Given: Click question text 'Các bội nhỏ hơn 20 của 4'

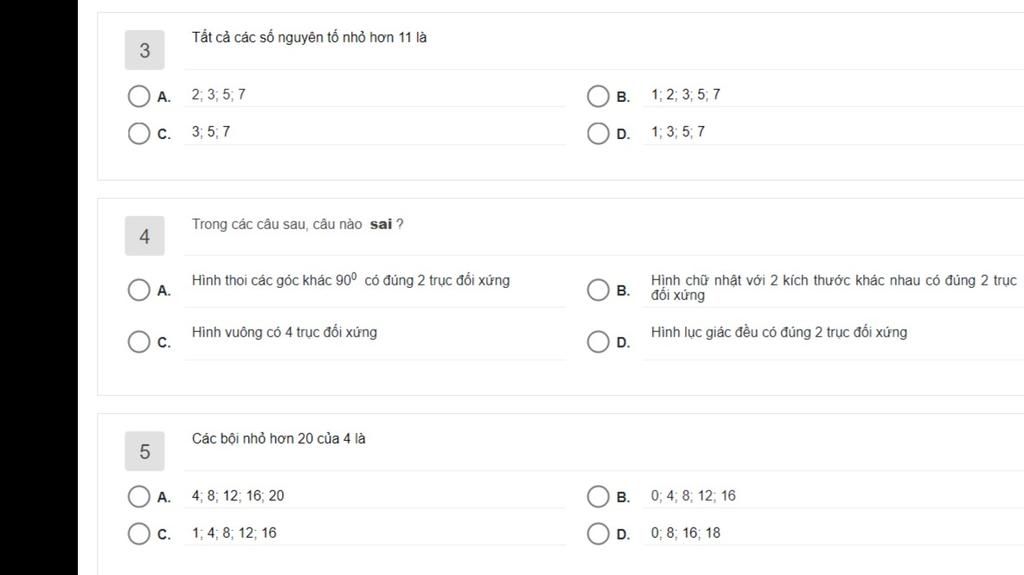Looking at the screenshot, I should pos(278,438).
